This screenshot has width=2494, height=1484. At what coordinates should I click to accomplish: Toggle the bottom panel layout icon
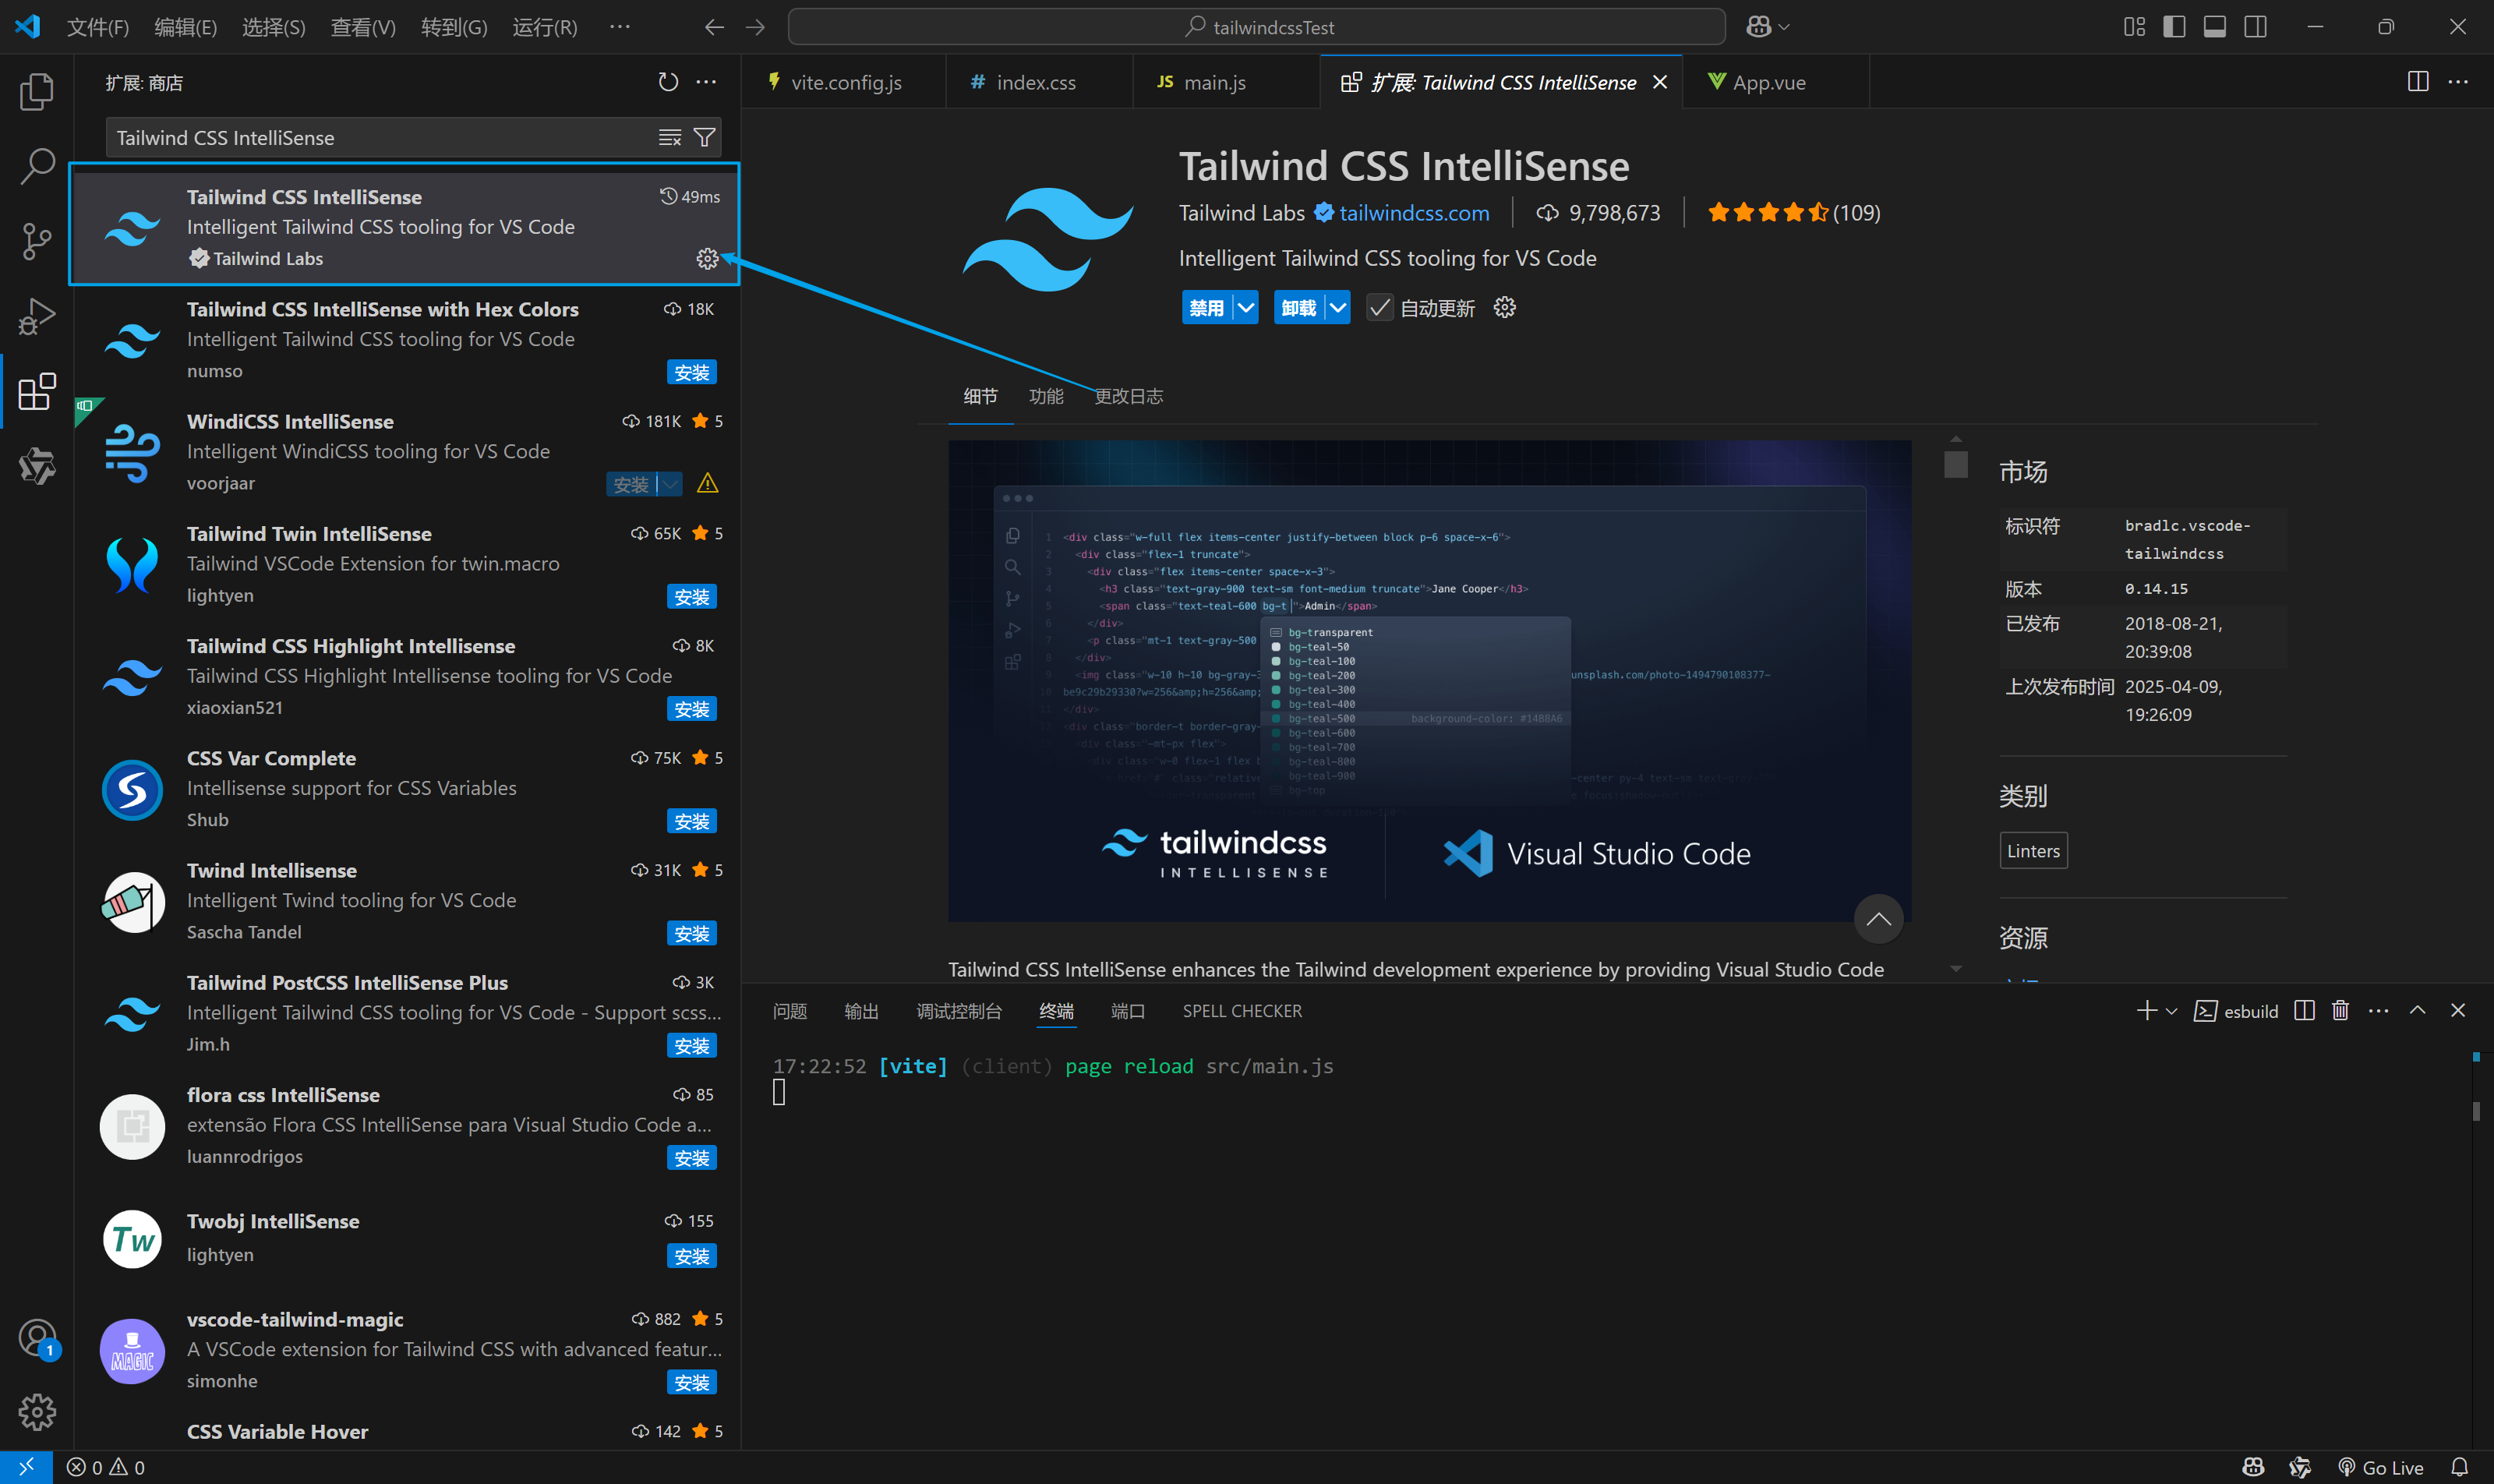point(2215,27)
